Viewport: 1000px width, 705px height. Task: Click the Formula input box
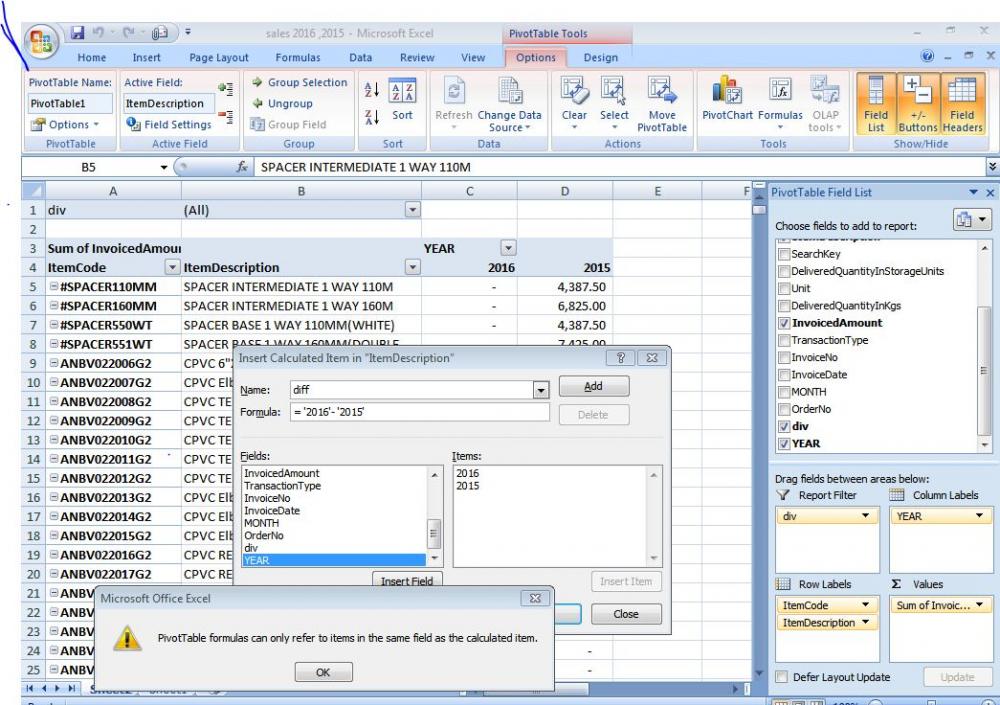coord(420,412)
